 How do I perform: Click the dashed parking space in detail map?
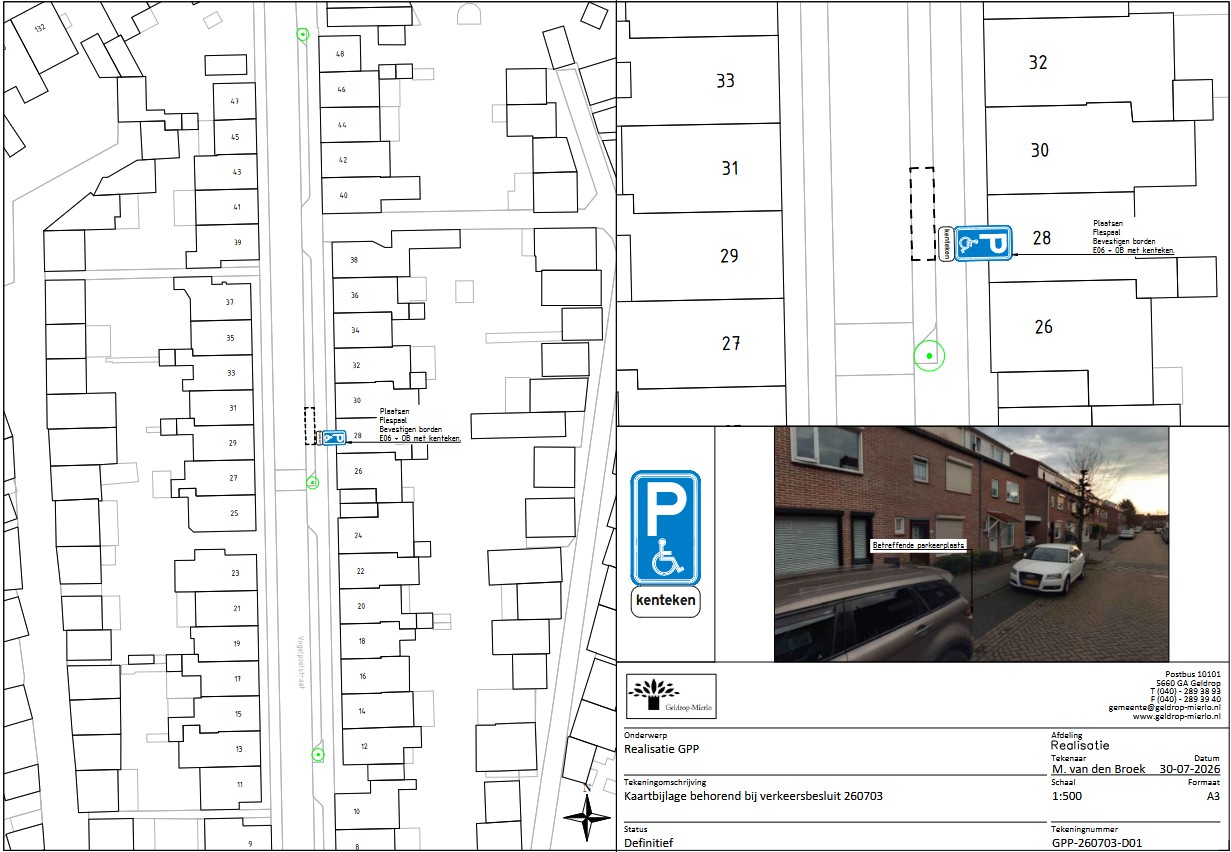(x=922, y=214)
